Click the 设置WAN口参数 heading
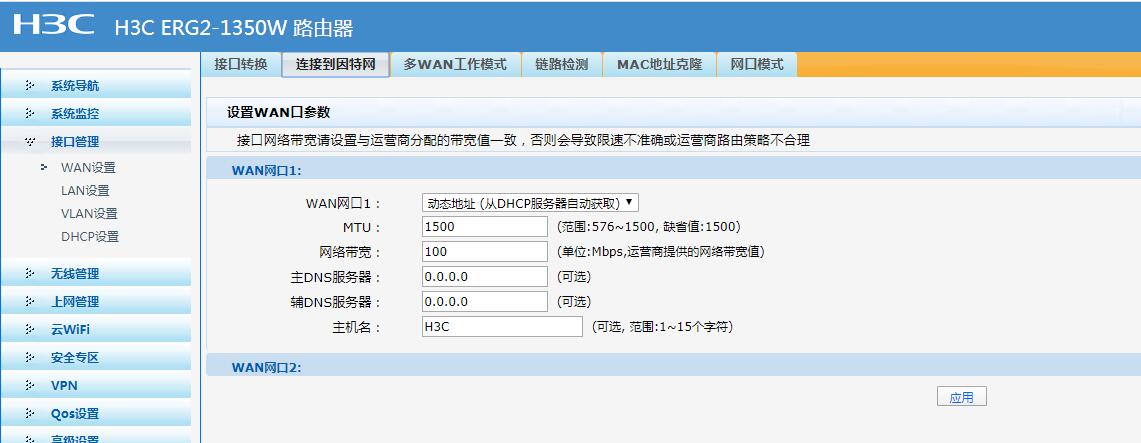This screenshot has height=443, width=1141. (279, 113)
